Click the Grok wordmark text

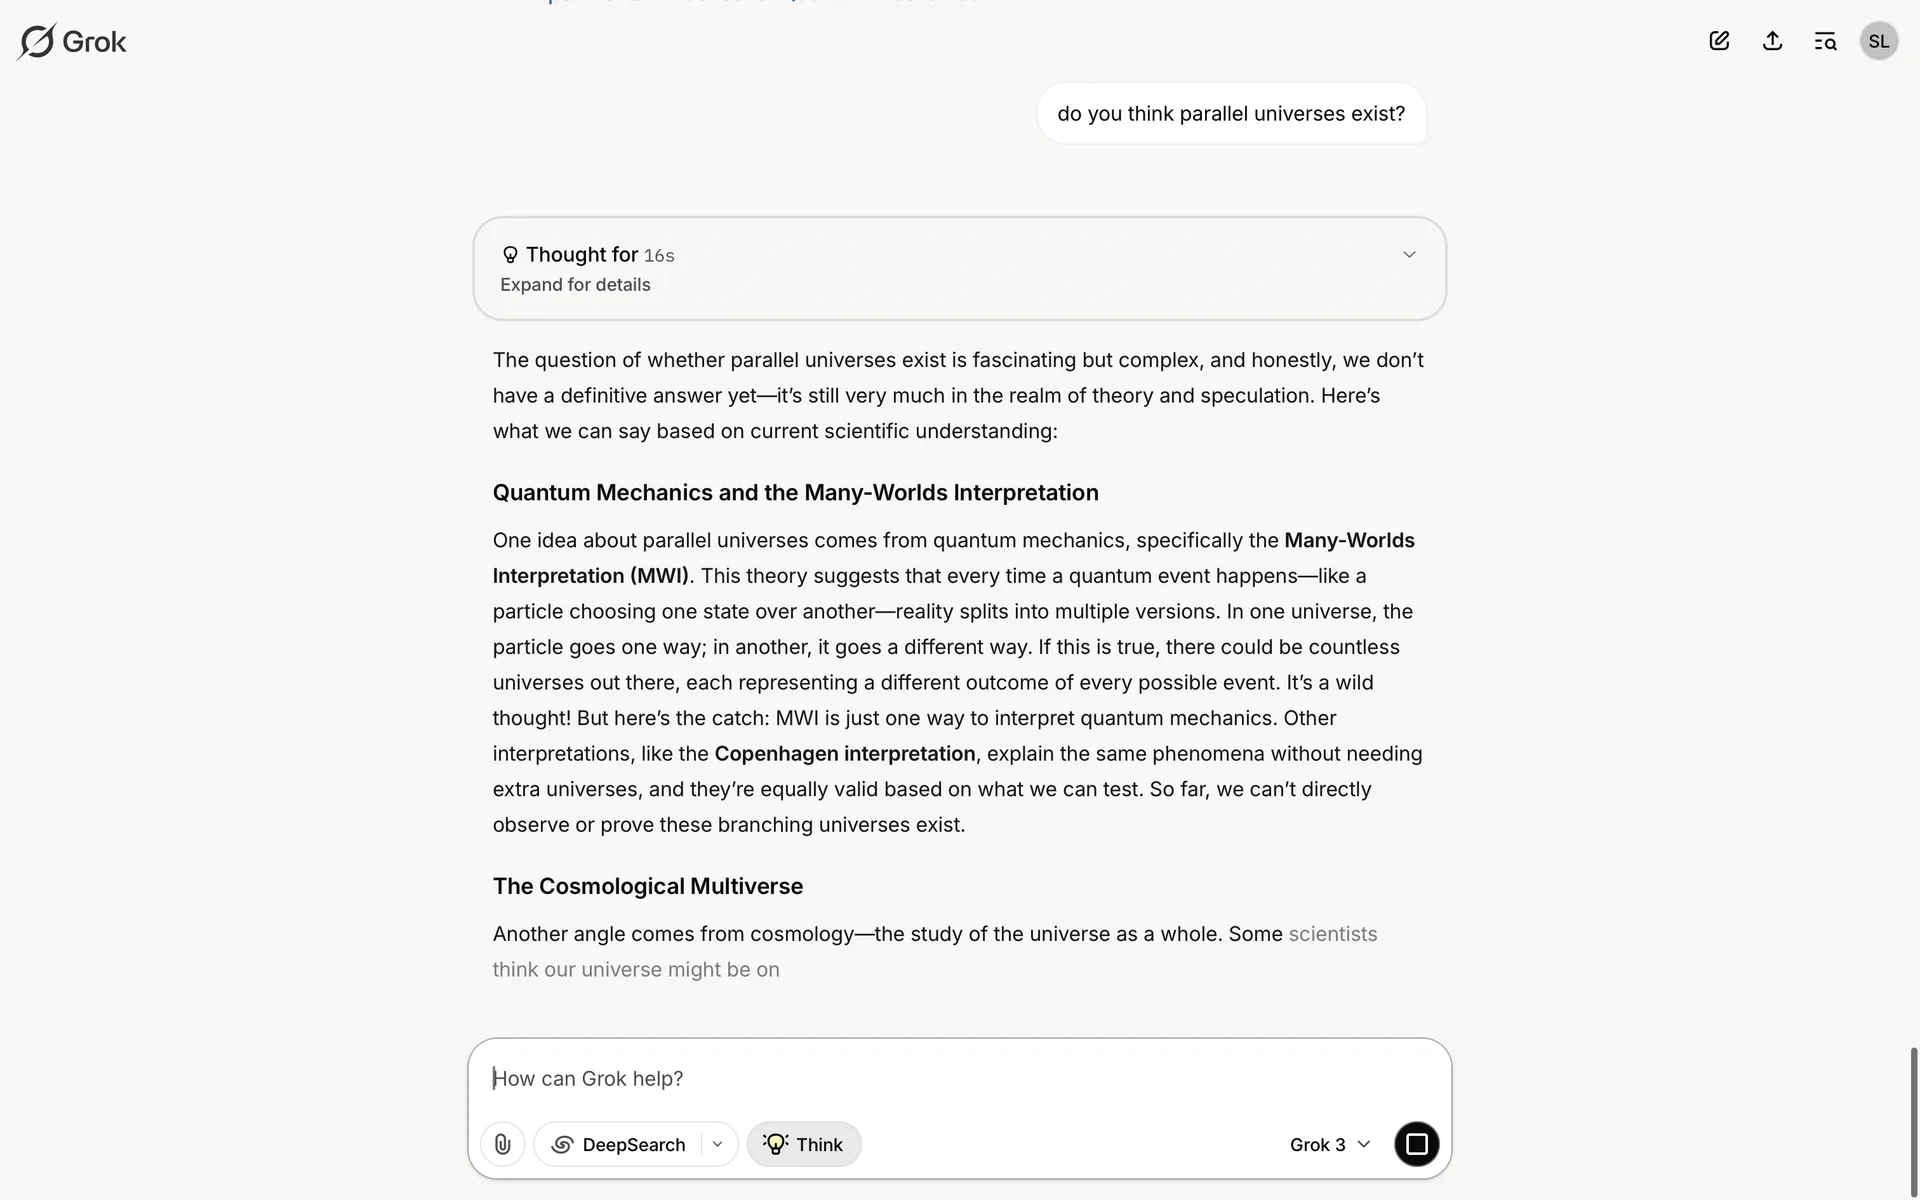click(x=94, y=42)
